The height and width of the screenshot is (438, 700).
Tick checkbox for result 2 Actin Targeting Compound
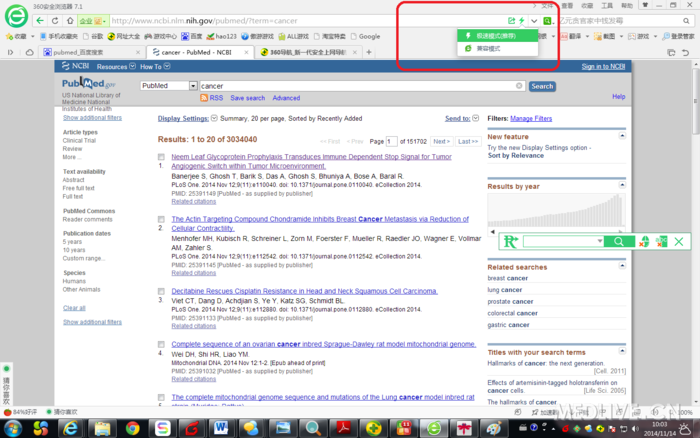(161, 219)
